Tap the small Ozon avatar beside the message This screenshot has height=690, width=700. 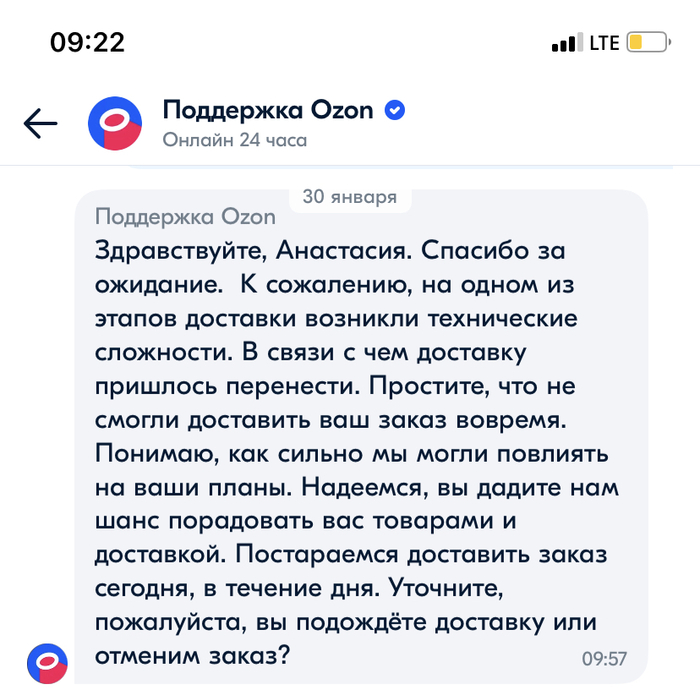[x=47, y=665]
